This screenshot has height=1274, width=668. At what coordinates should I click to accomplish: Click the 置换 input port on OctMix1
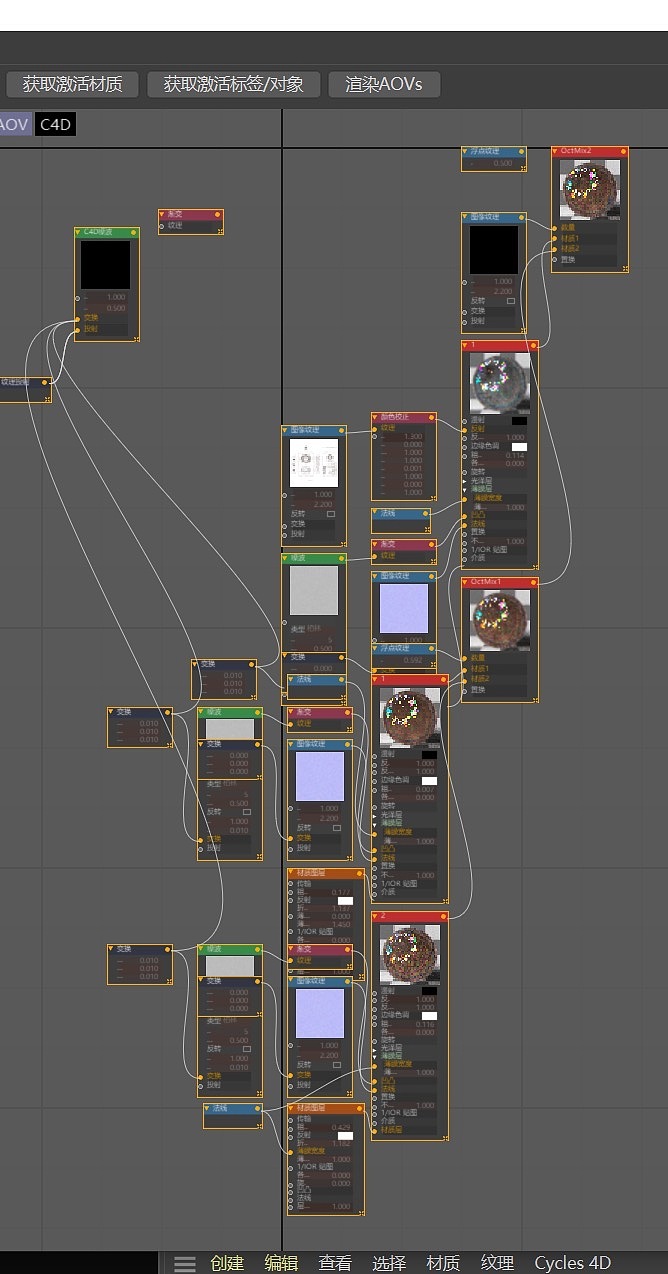pos(465,689)
